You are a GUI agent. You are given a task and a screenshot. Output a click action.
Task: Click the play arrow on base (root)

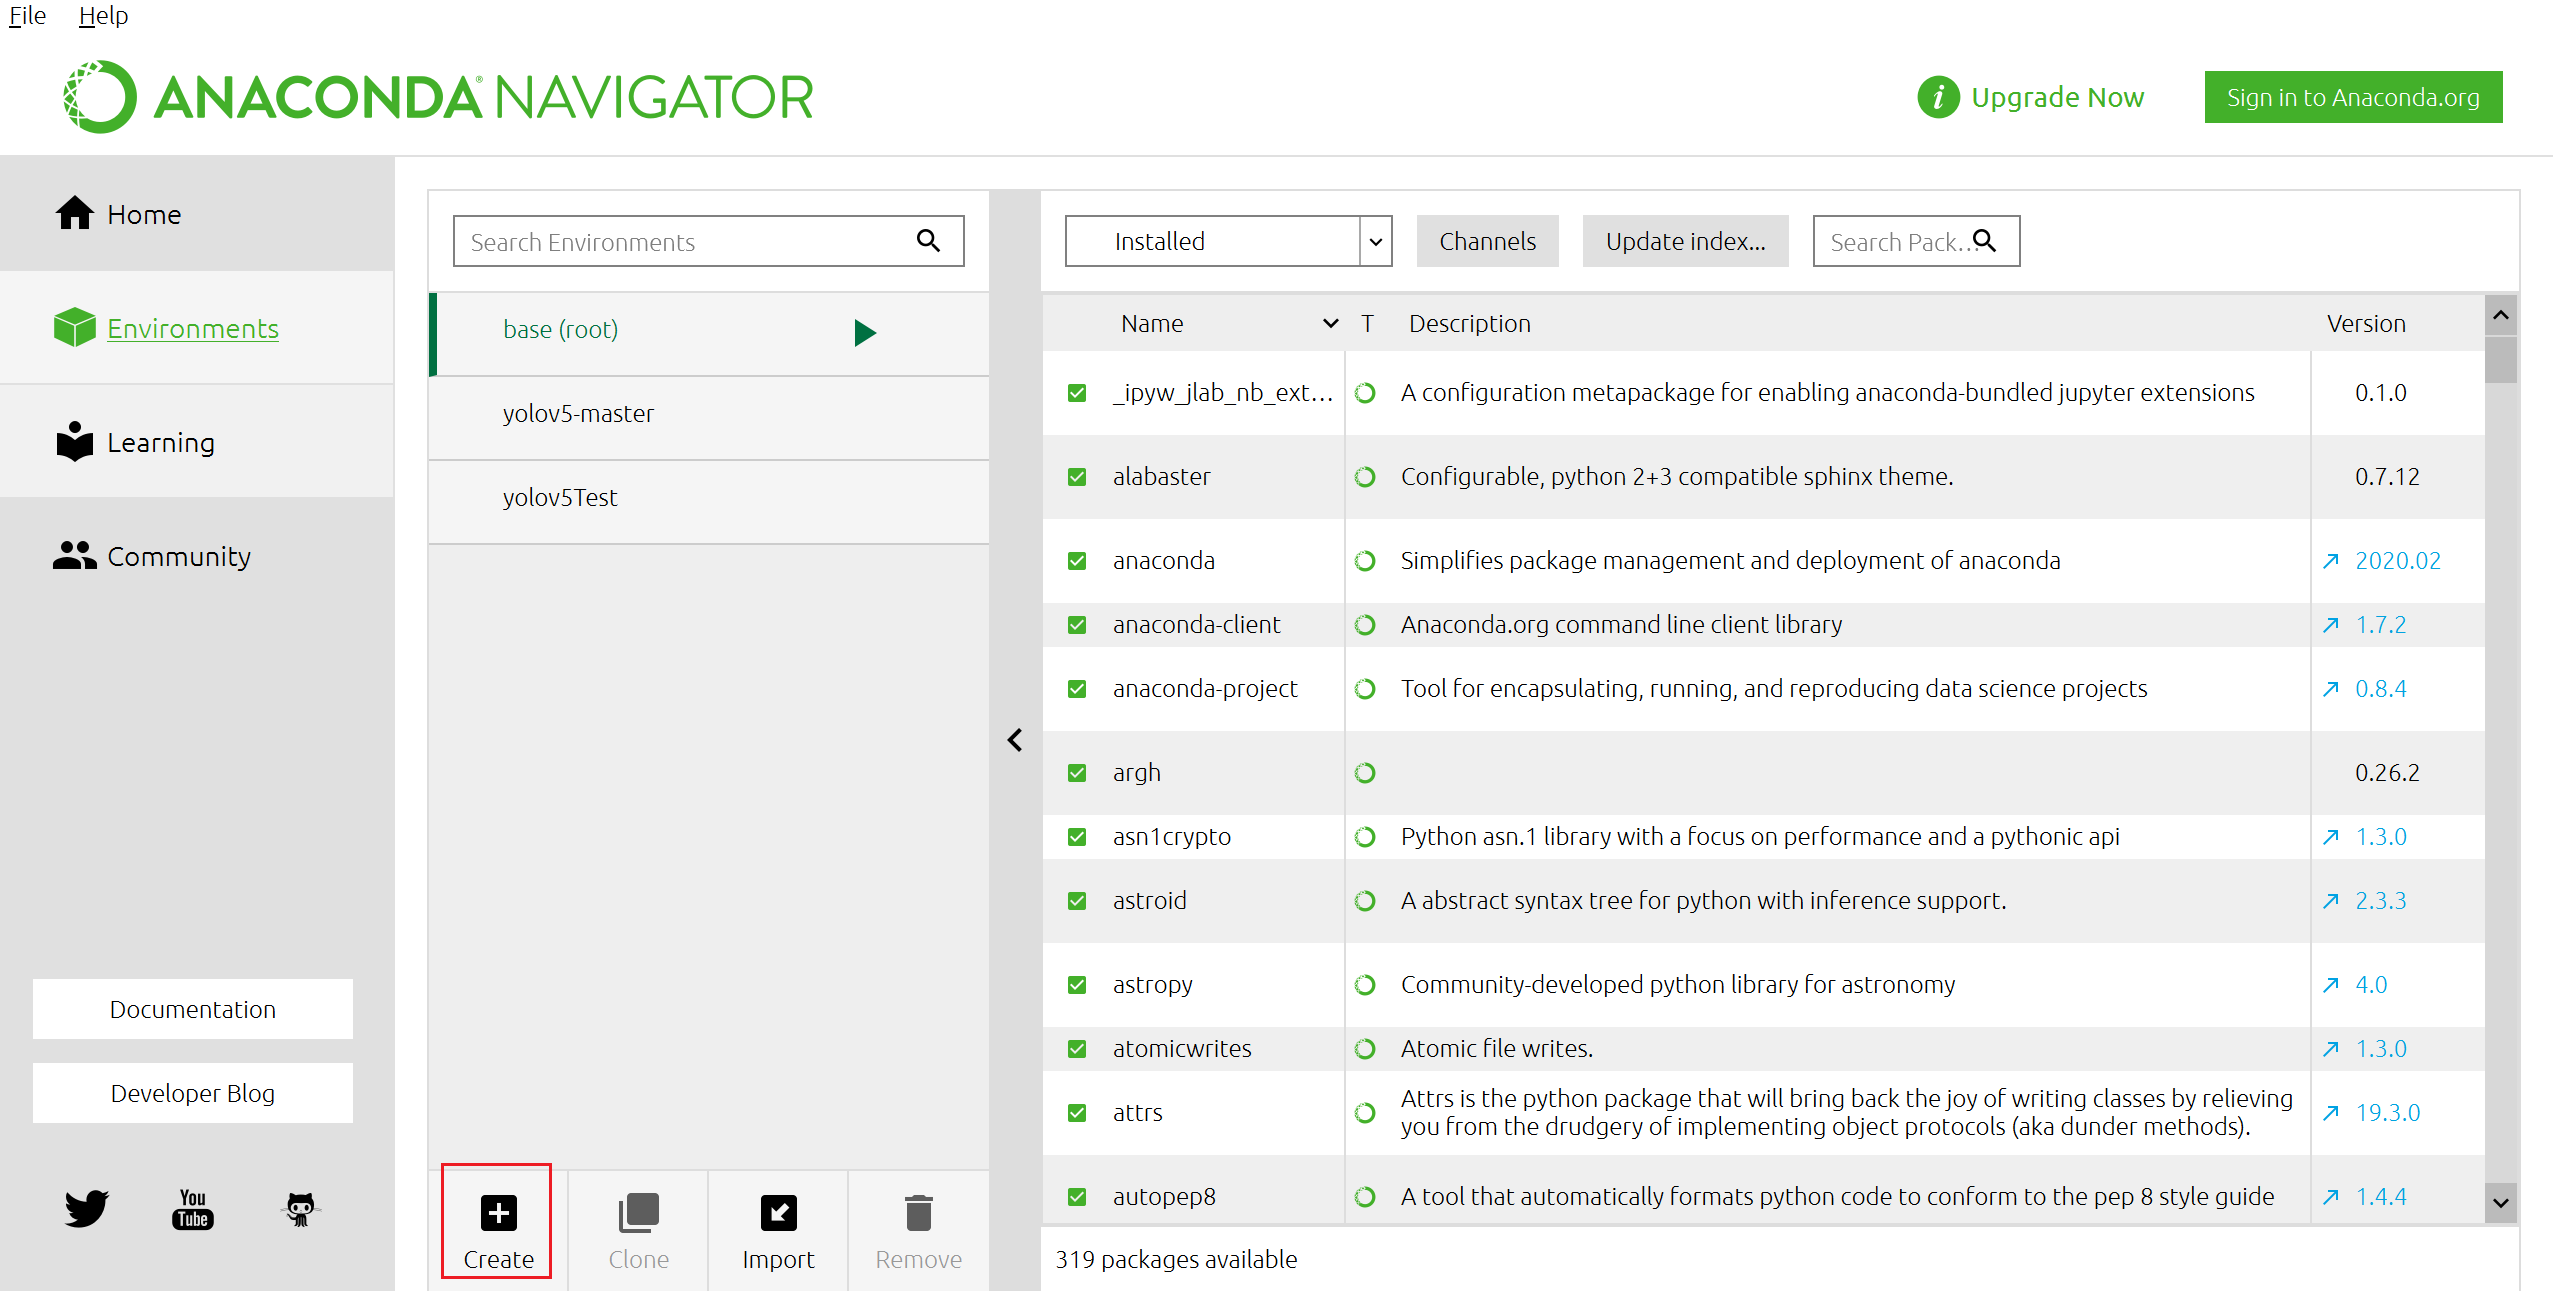point(865,332)
